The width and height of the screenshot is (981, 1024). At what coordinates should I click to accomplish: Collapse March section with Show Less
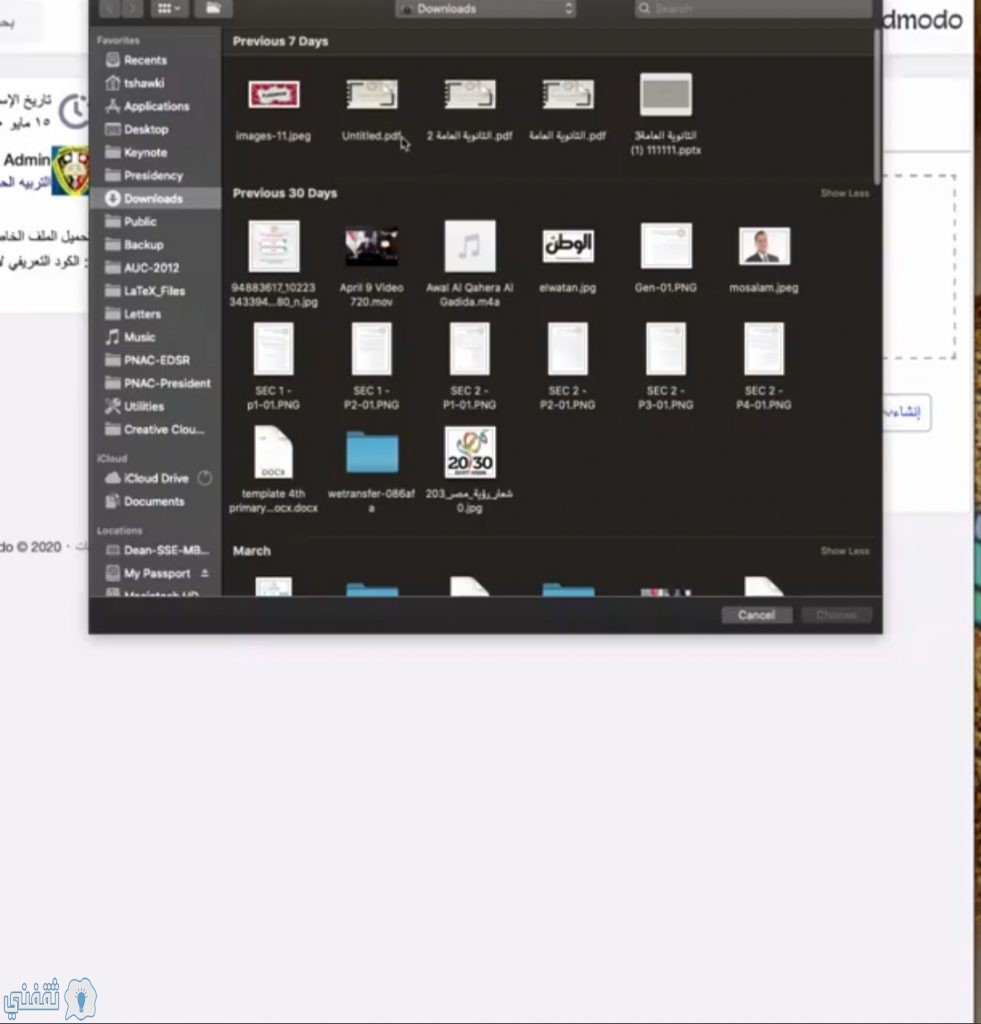point(844,551)
